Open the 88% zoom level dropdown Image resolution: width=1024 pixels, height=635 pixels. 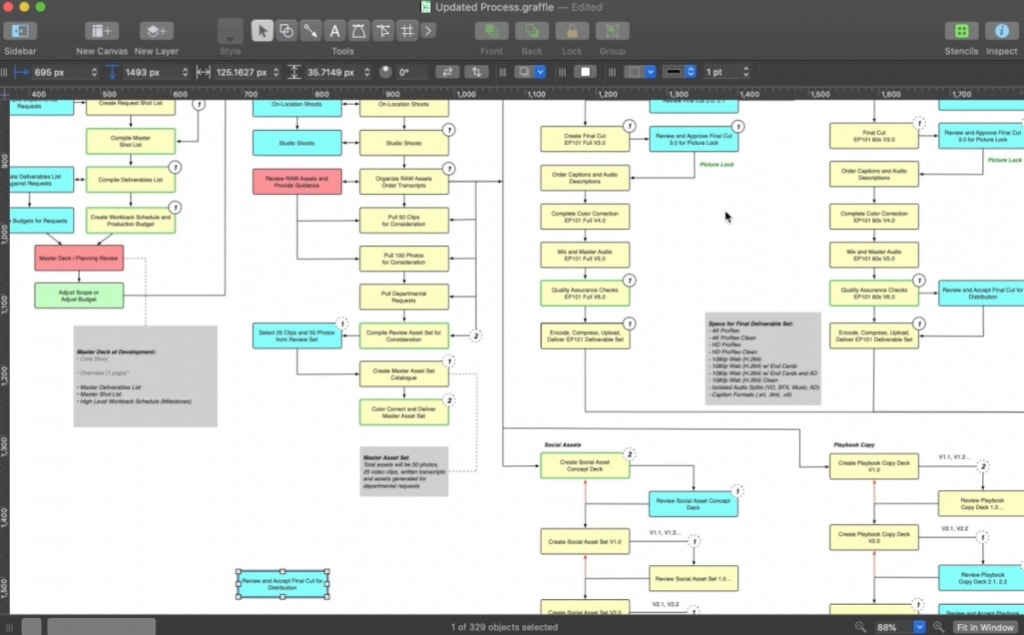919,627
